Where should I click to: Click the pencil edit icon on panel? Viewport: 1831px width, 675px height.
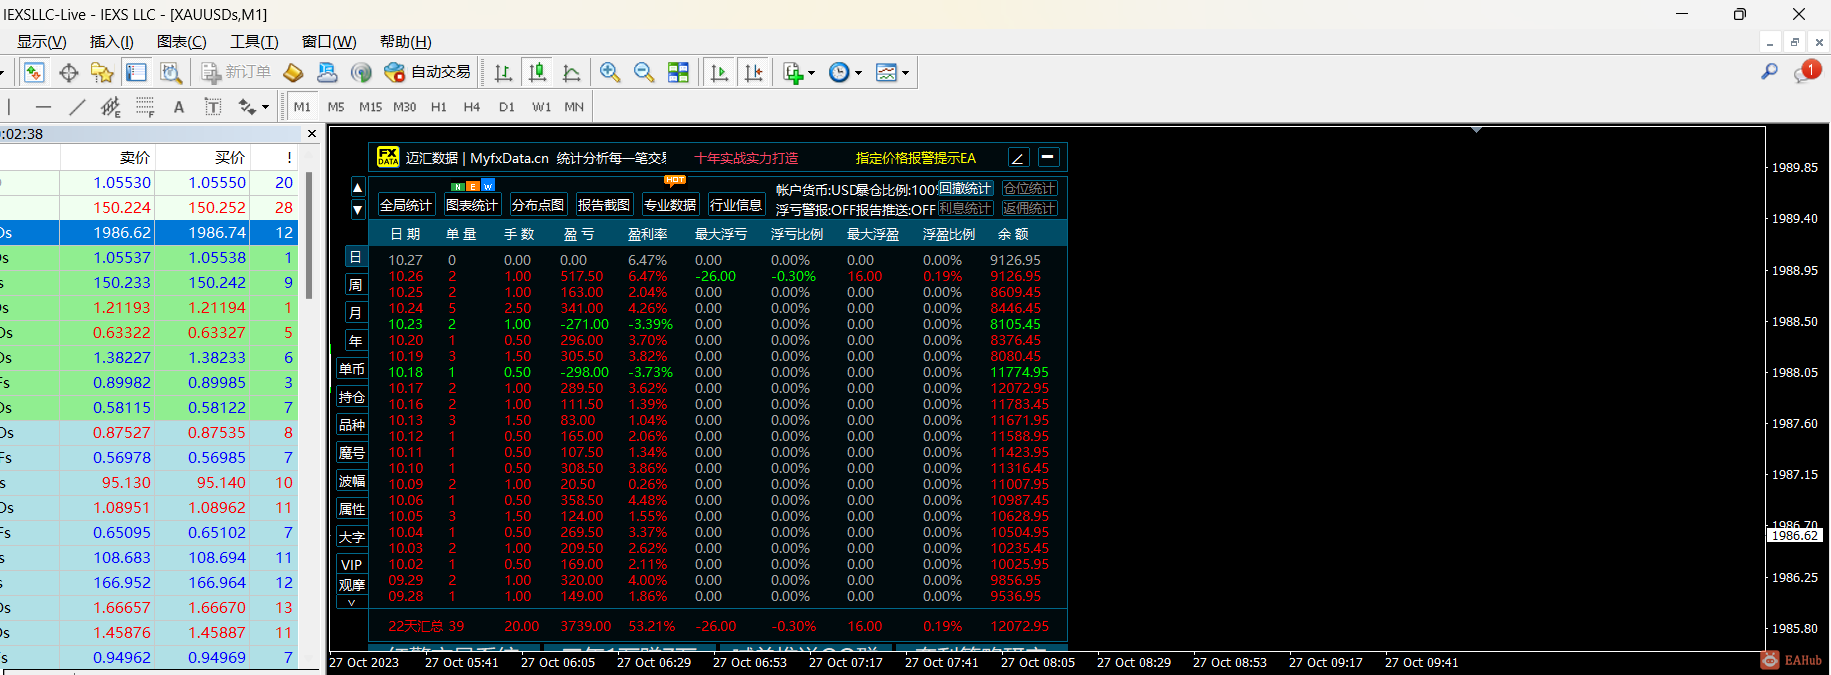(x=1018, y=157)
